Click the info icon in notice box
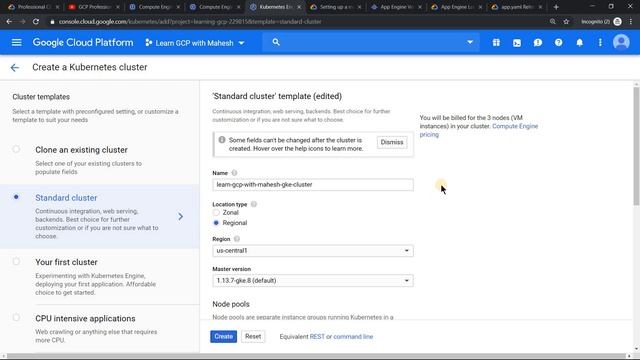The image size is (640, 360). point(222,140)
